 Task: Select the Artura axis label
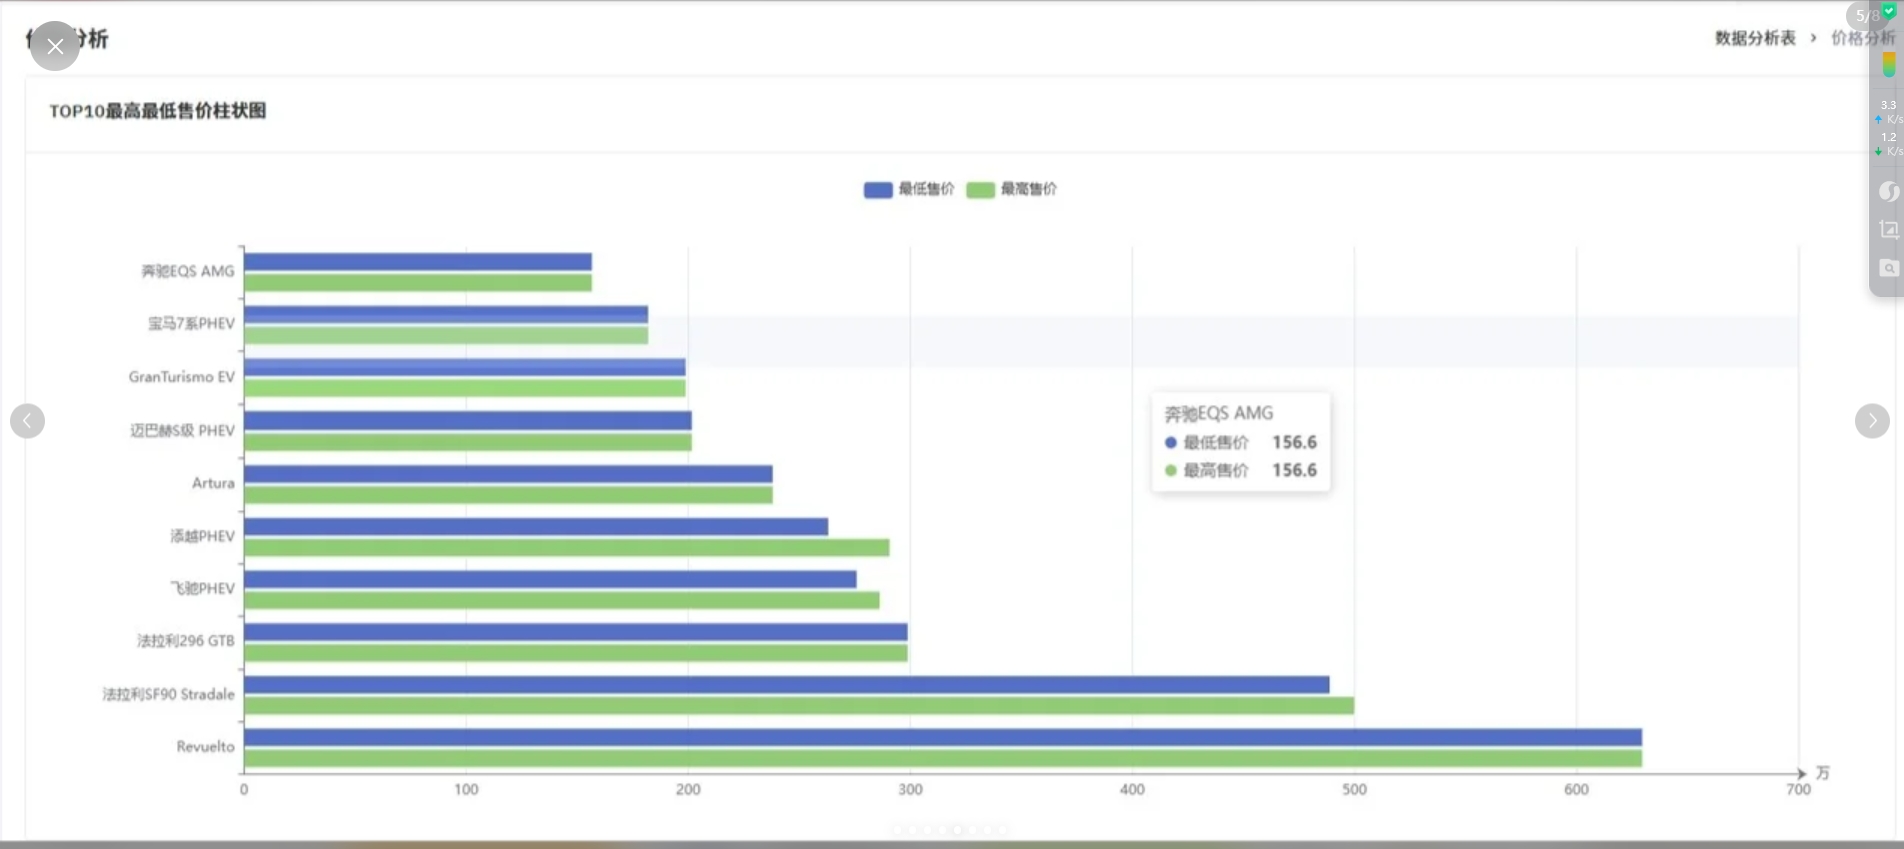pos(213,483)
